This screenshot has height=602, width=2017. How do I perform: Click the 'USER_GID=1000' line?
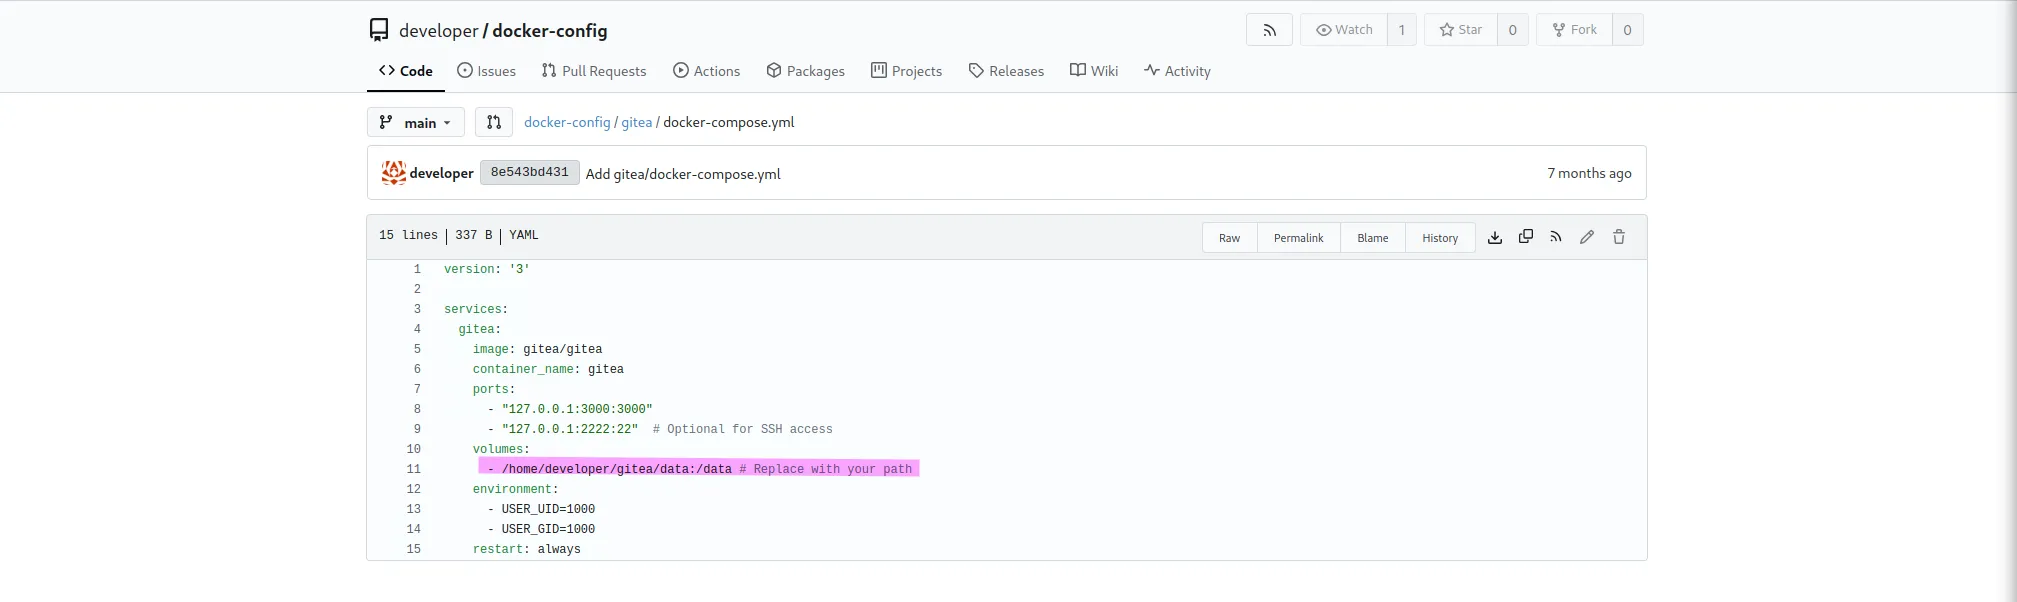point(548,529)
